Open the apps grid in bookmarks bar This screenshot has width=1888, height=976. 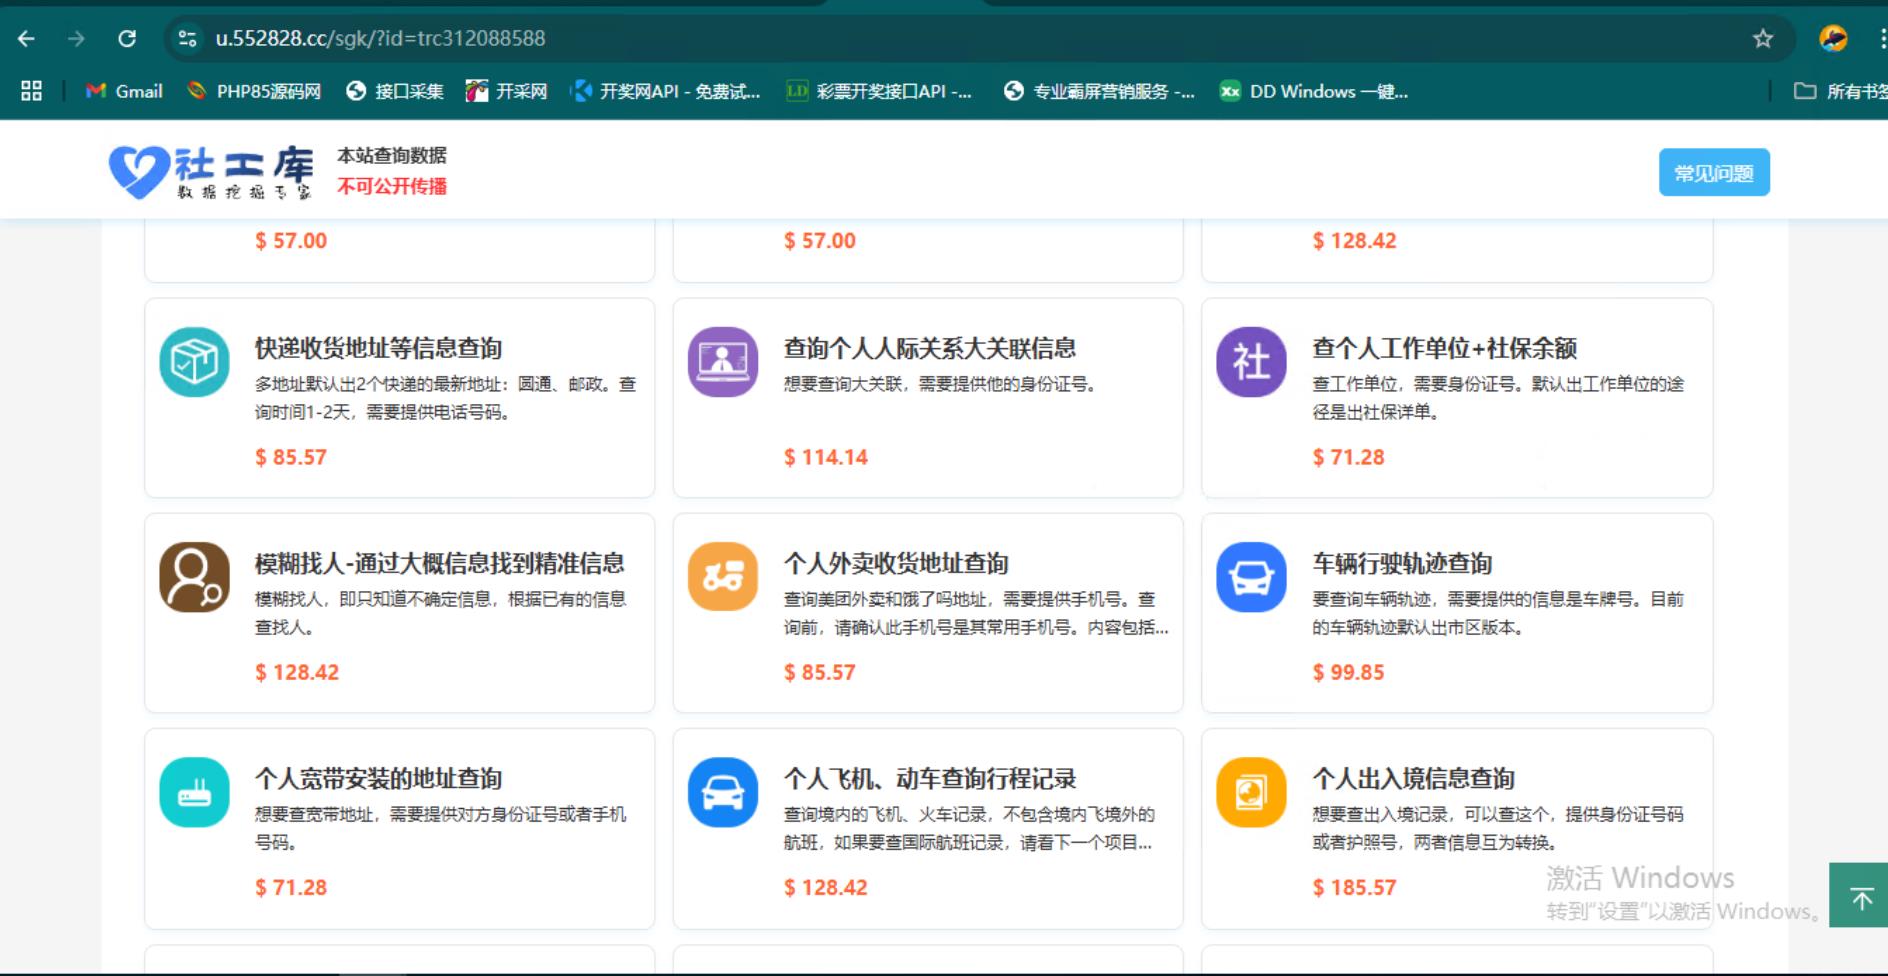click(31, 91)
